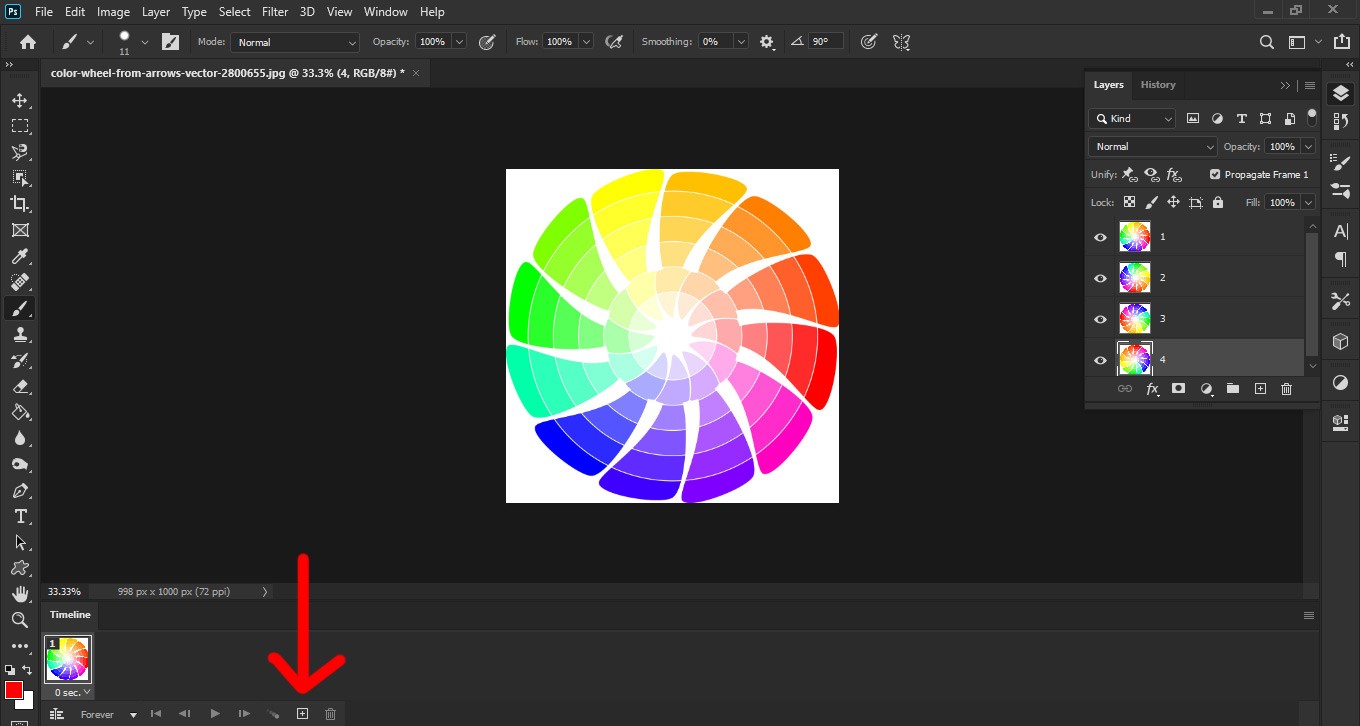Click the red foreground color swatch
Image resolution: width=1360 pixels, height=726 pixels.
pos(14,690)
